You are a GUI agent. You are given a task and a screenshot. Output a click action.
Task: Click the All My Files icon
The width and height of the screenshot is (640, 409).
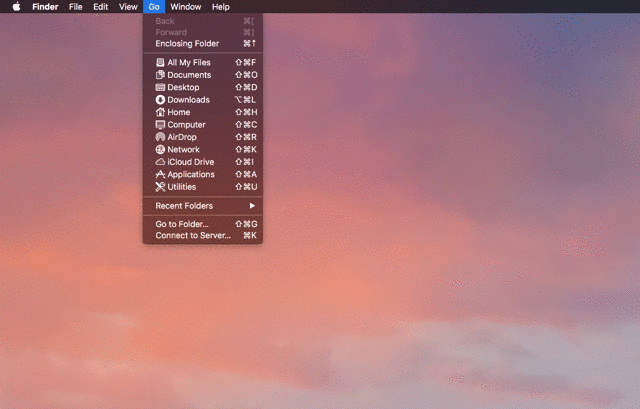point(160,62)
